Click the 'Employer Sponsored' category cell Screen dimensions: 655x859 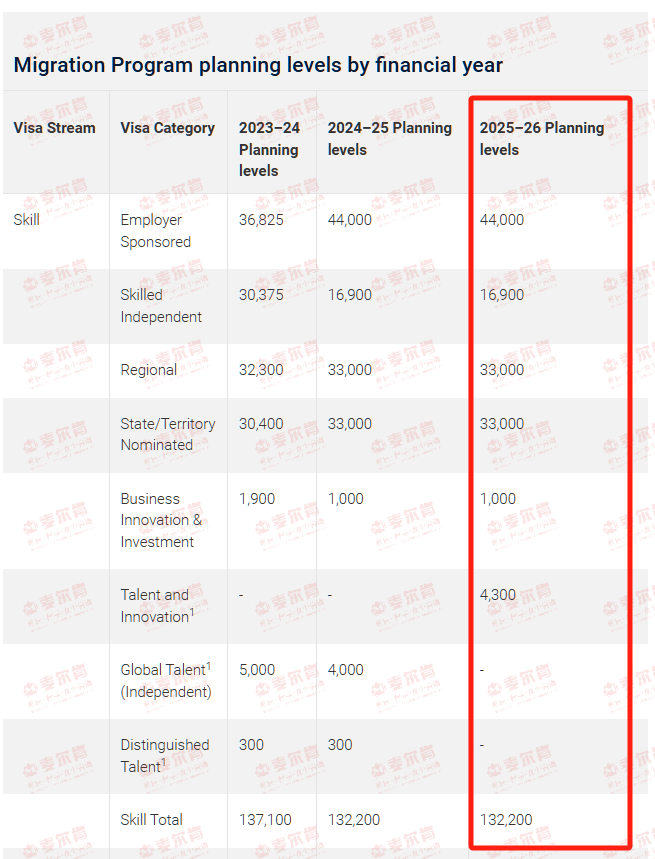[x=156, y=231]
